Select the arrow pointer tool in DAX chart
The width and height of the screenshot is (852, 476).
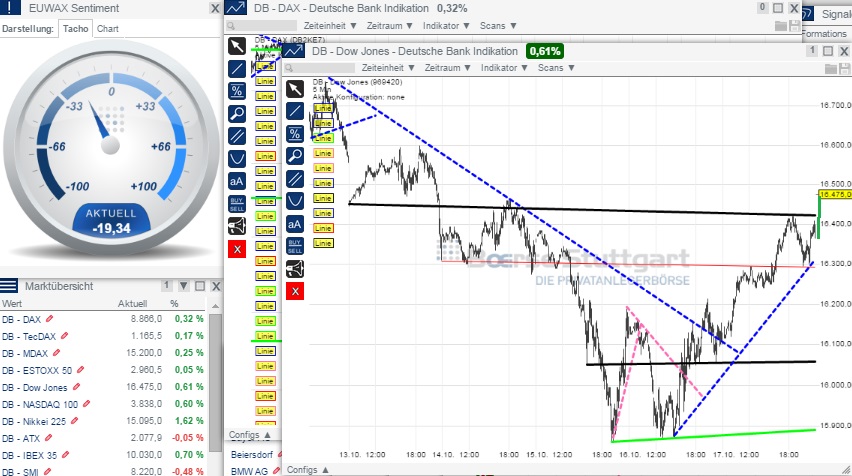point(236,46)
